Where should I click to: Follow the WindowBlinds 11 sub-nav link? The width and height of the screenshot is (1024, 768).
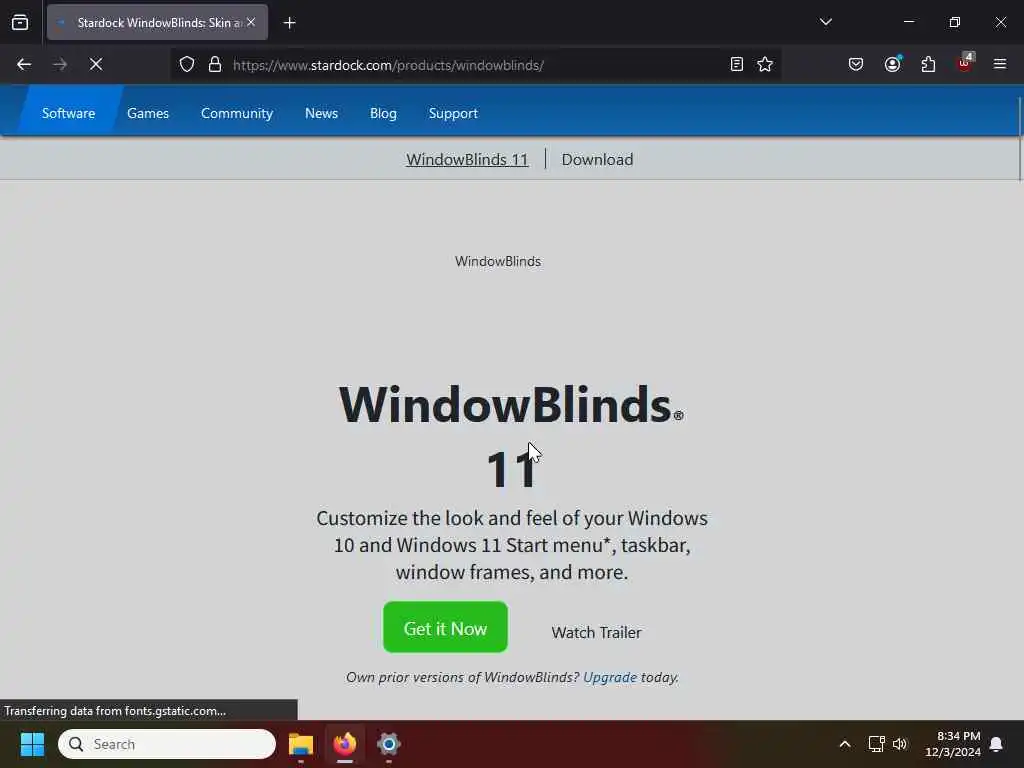(467, 159)
